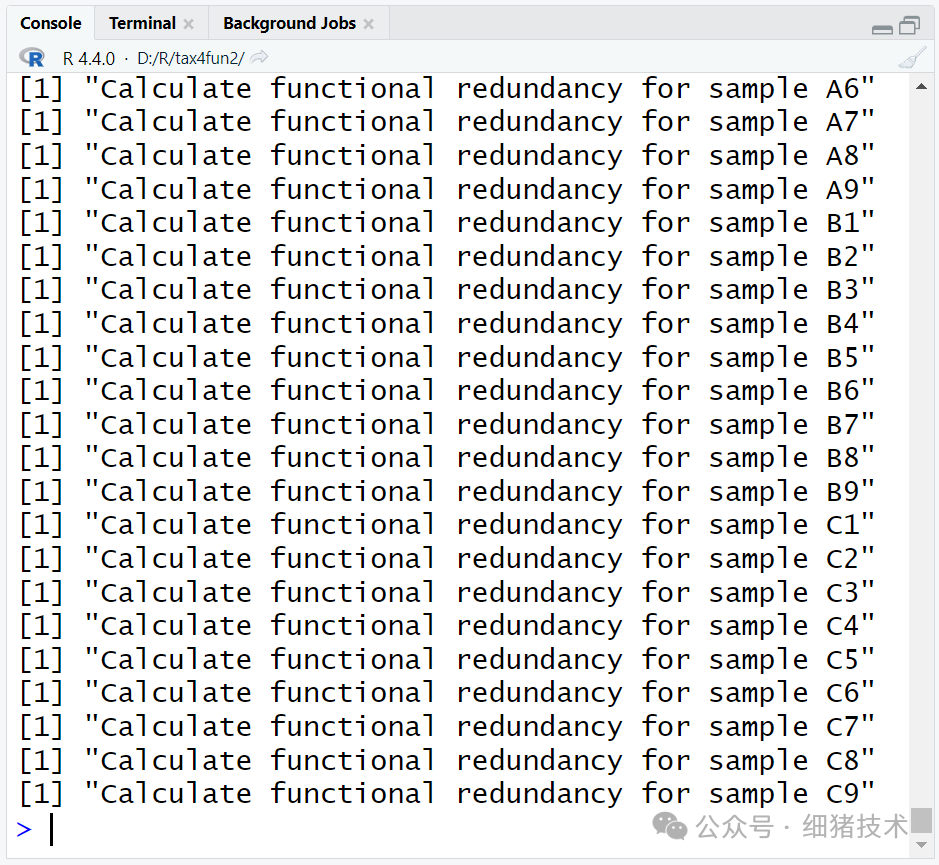Screen dimensions: 939x865
Task: Click the scrollbar down arrow
Action: click(923, 845)
